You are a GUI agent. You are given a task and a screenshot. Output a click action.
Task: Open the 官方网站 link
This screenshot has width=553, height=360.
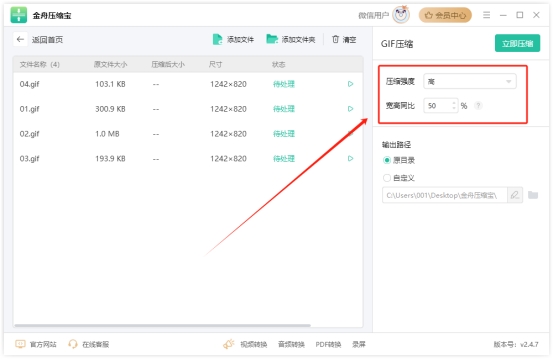(x=36, y=344)
